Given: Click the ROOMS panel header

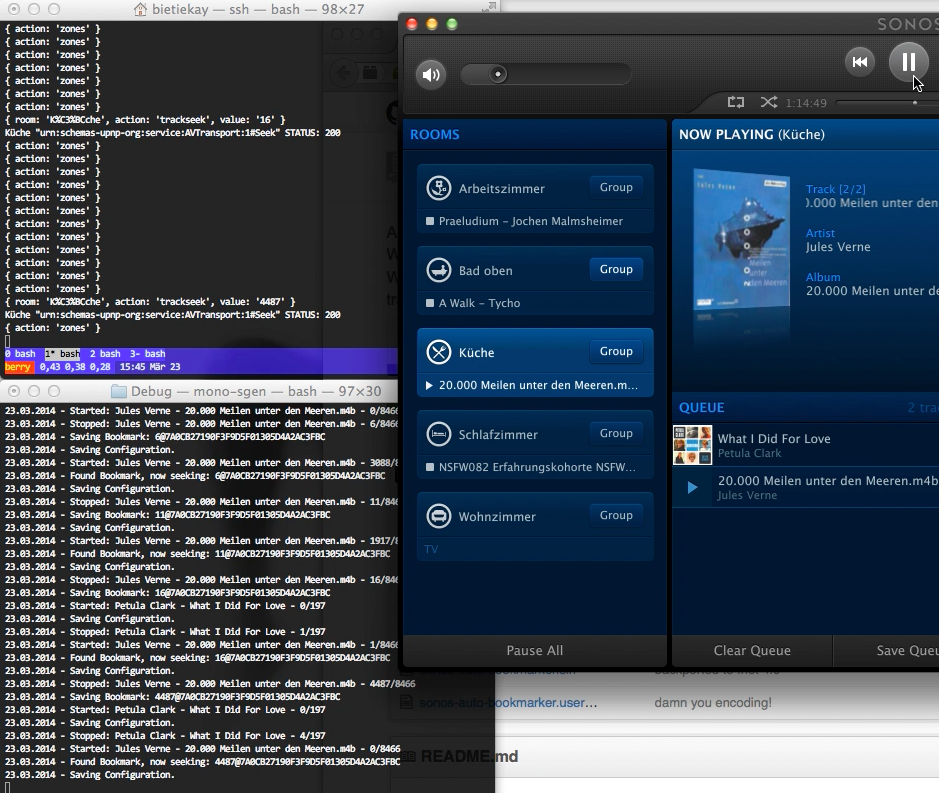Looking at the screenshot, I should pos(535,134).
